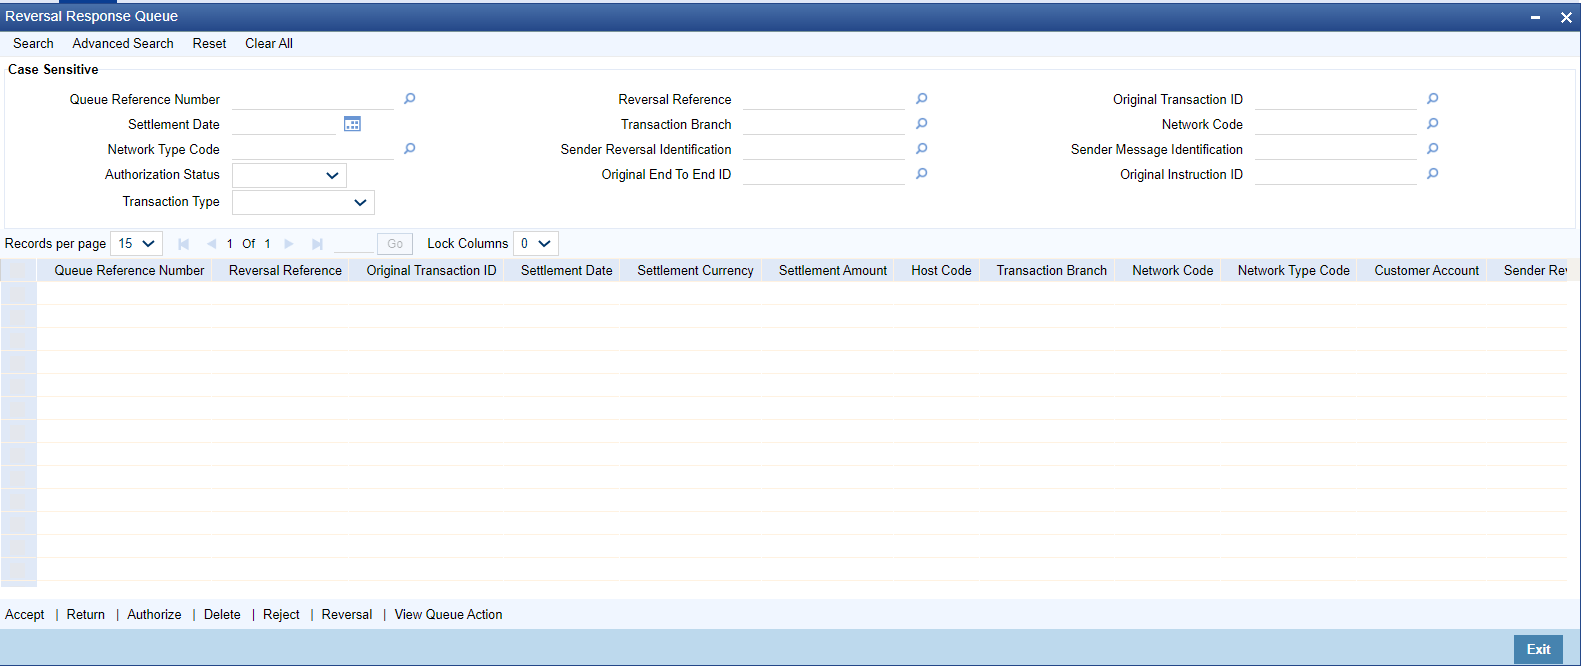
Task: Open View Queue Action
Action: pyautogui.click(x=448, y=615)
